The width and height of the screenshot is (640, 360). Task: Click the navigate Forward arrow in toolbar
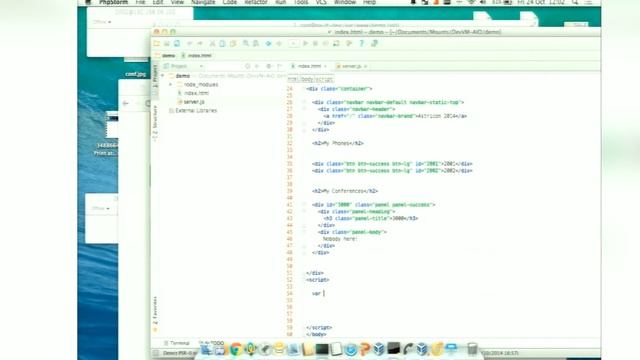(279, 43)
